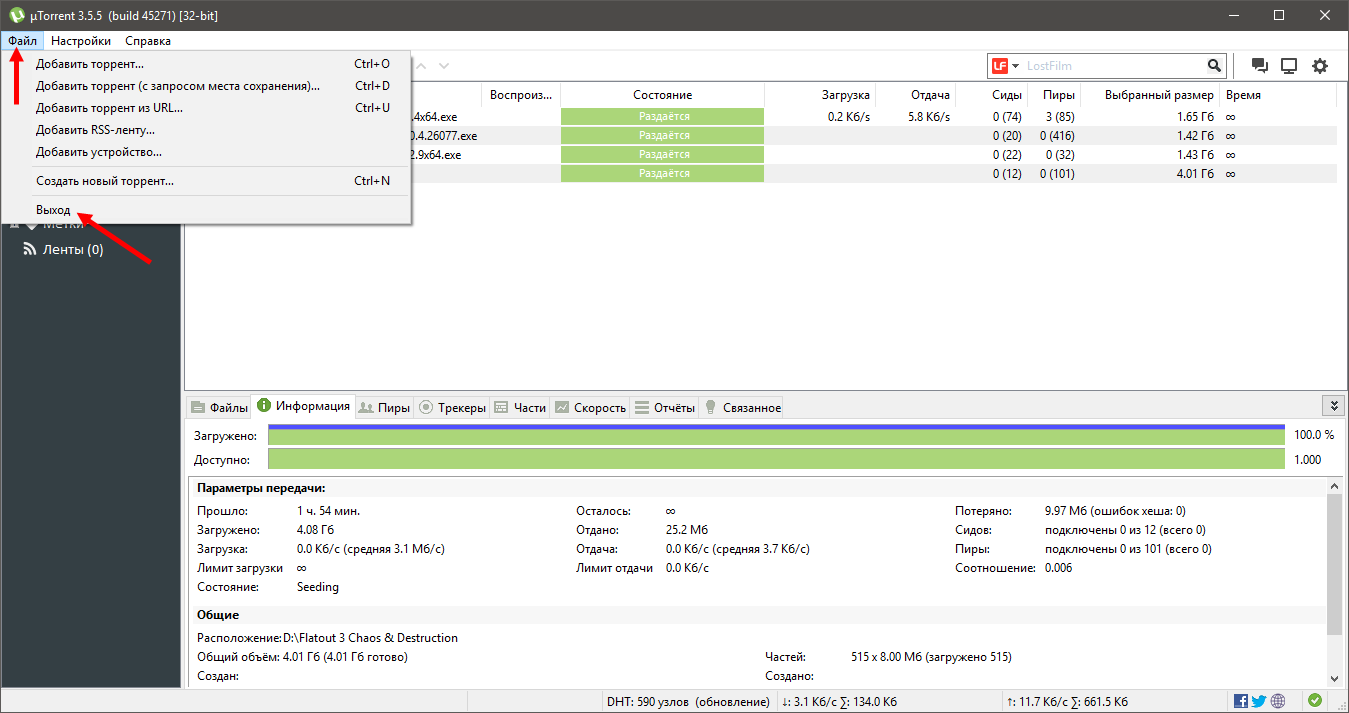Collapse the detail pane with double-chevron button
The width and height of the screenshot is (1349, 713).
tap(1332, 405)
